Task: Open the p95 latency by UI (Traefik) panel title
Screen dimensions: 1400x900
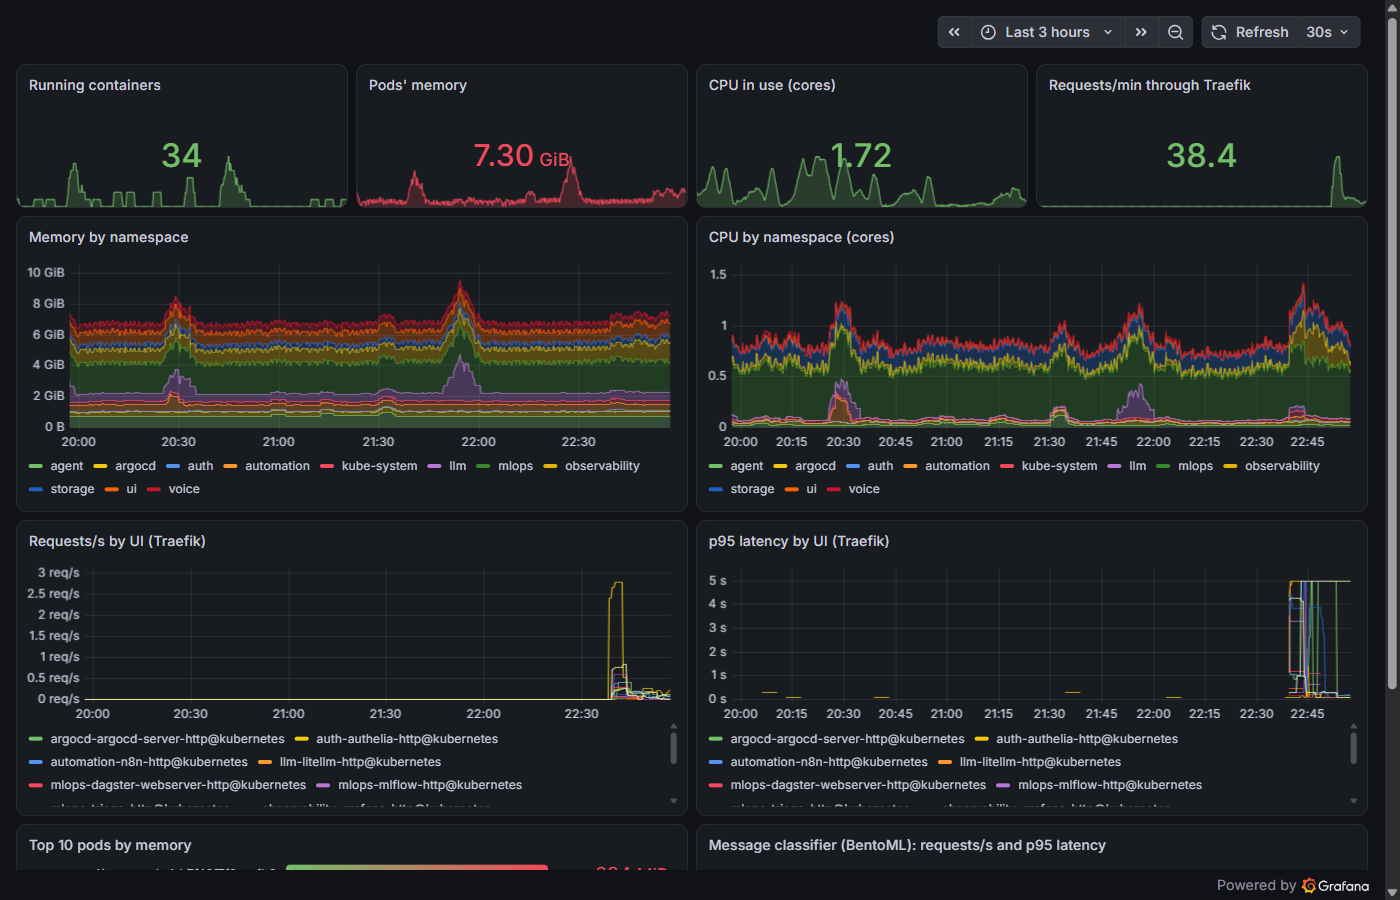Action: tap(799, 541)
